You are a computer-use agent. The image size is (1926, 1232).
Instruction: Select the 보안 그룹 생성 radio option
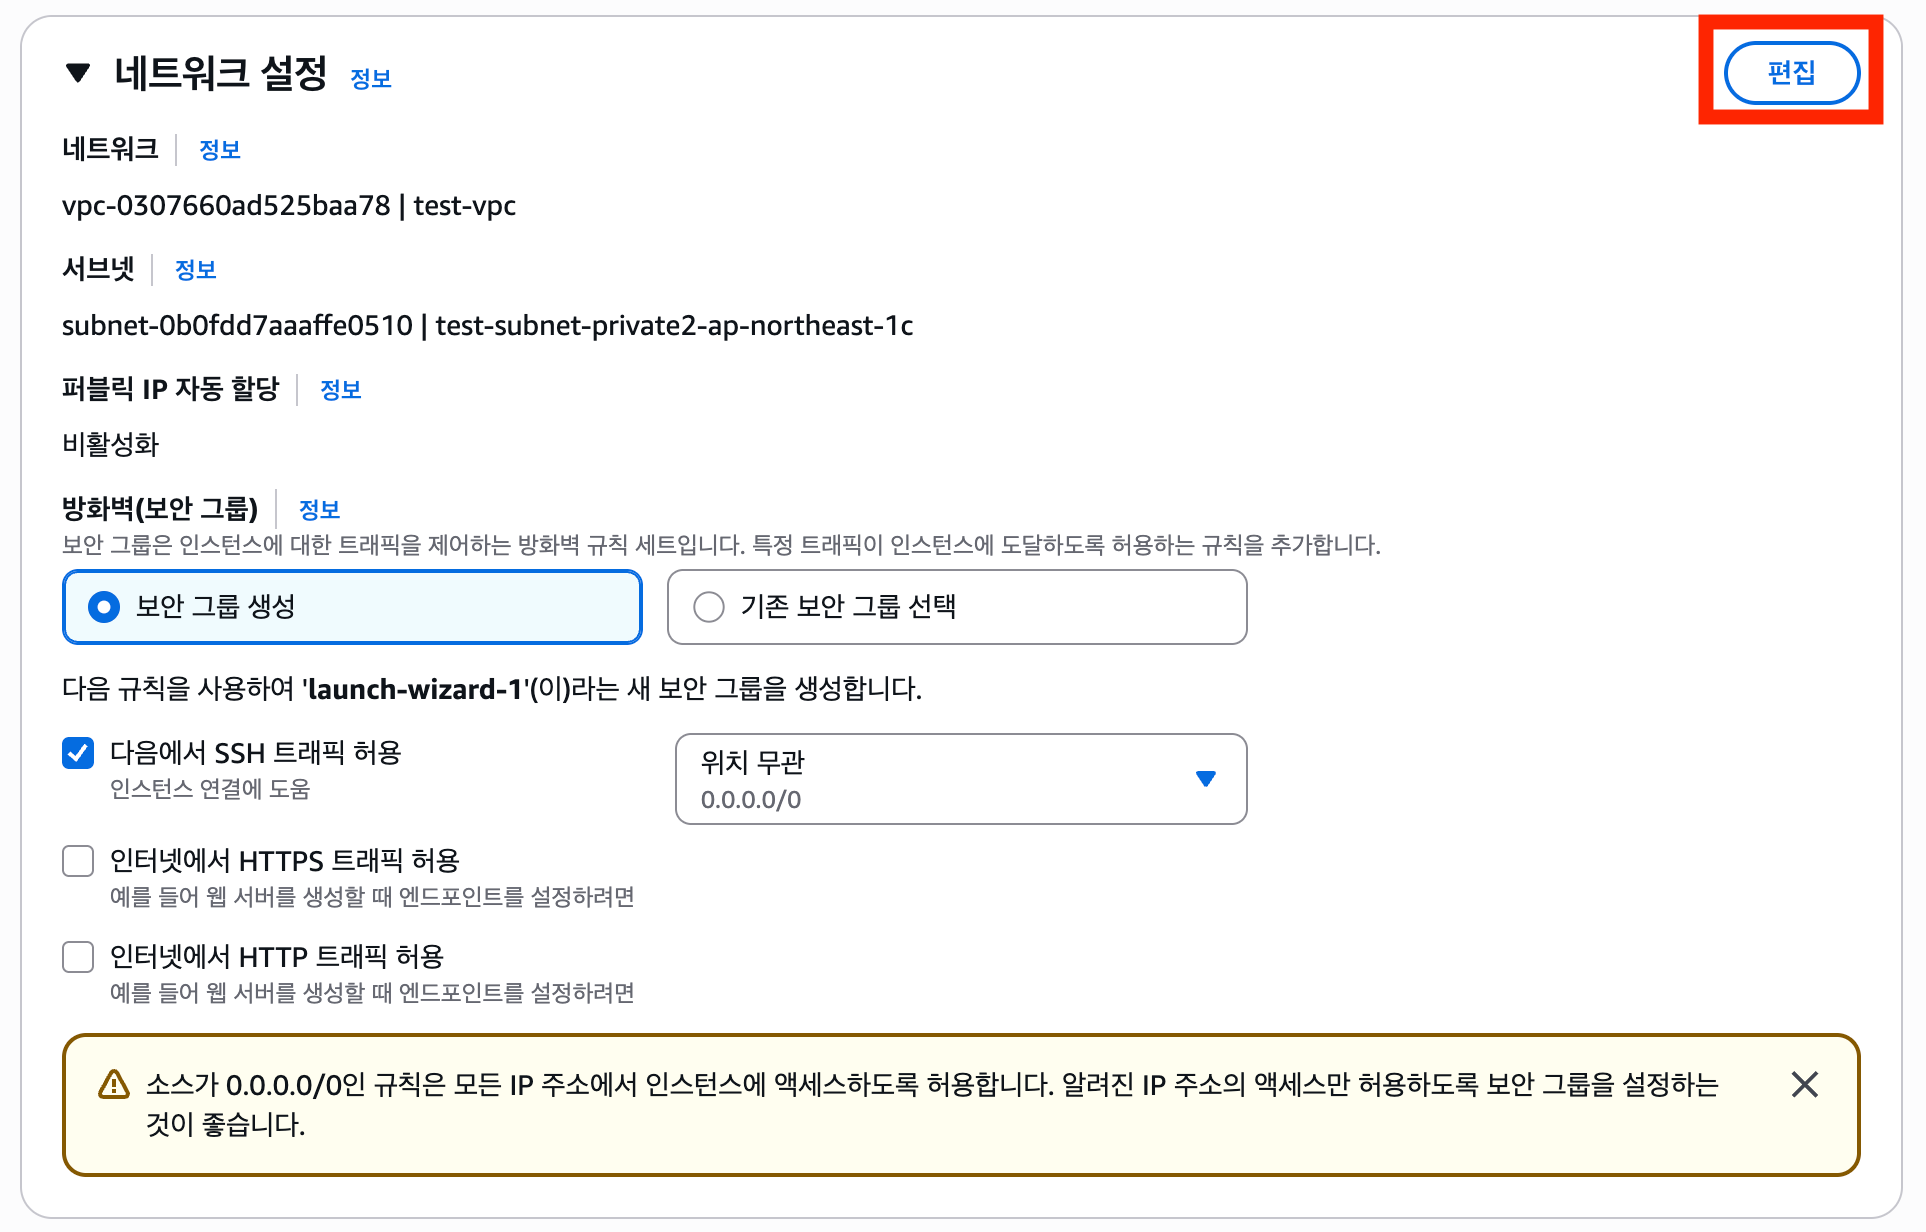click(x=352, y=607)
